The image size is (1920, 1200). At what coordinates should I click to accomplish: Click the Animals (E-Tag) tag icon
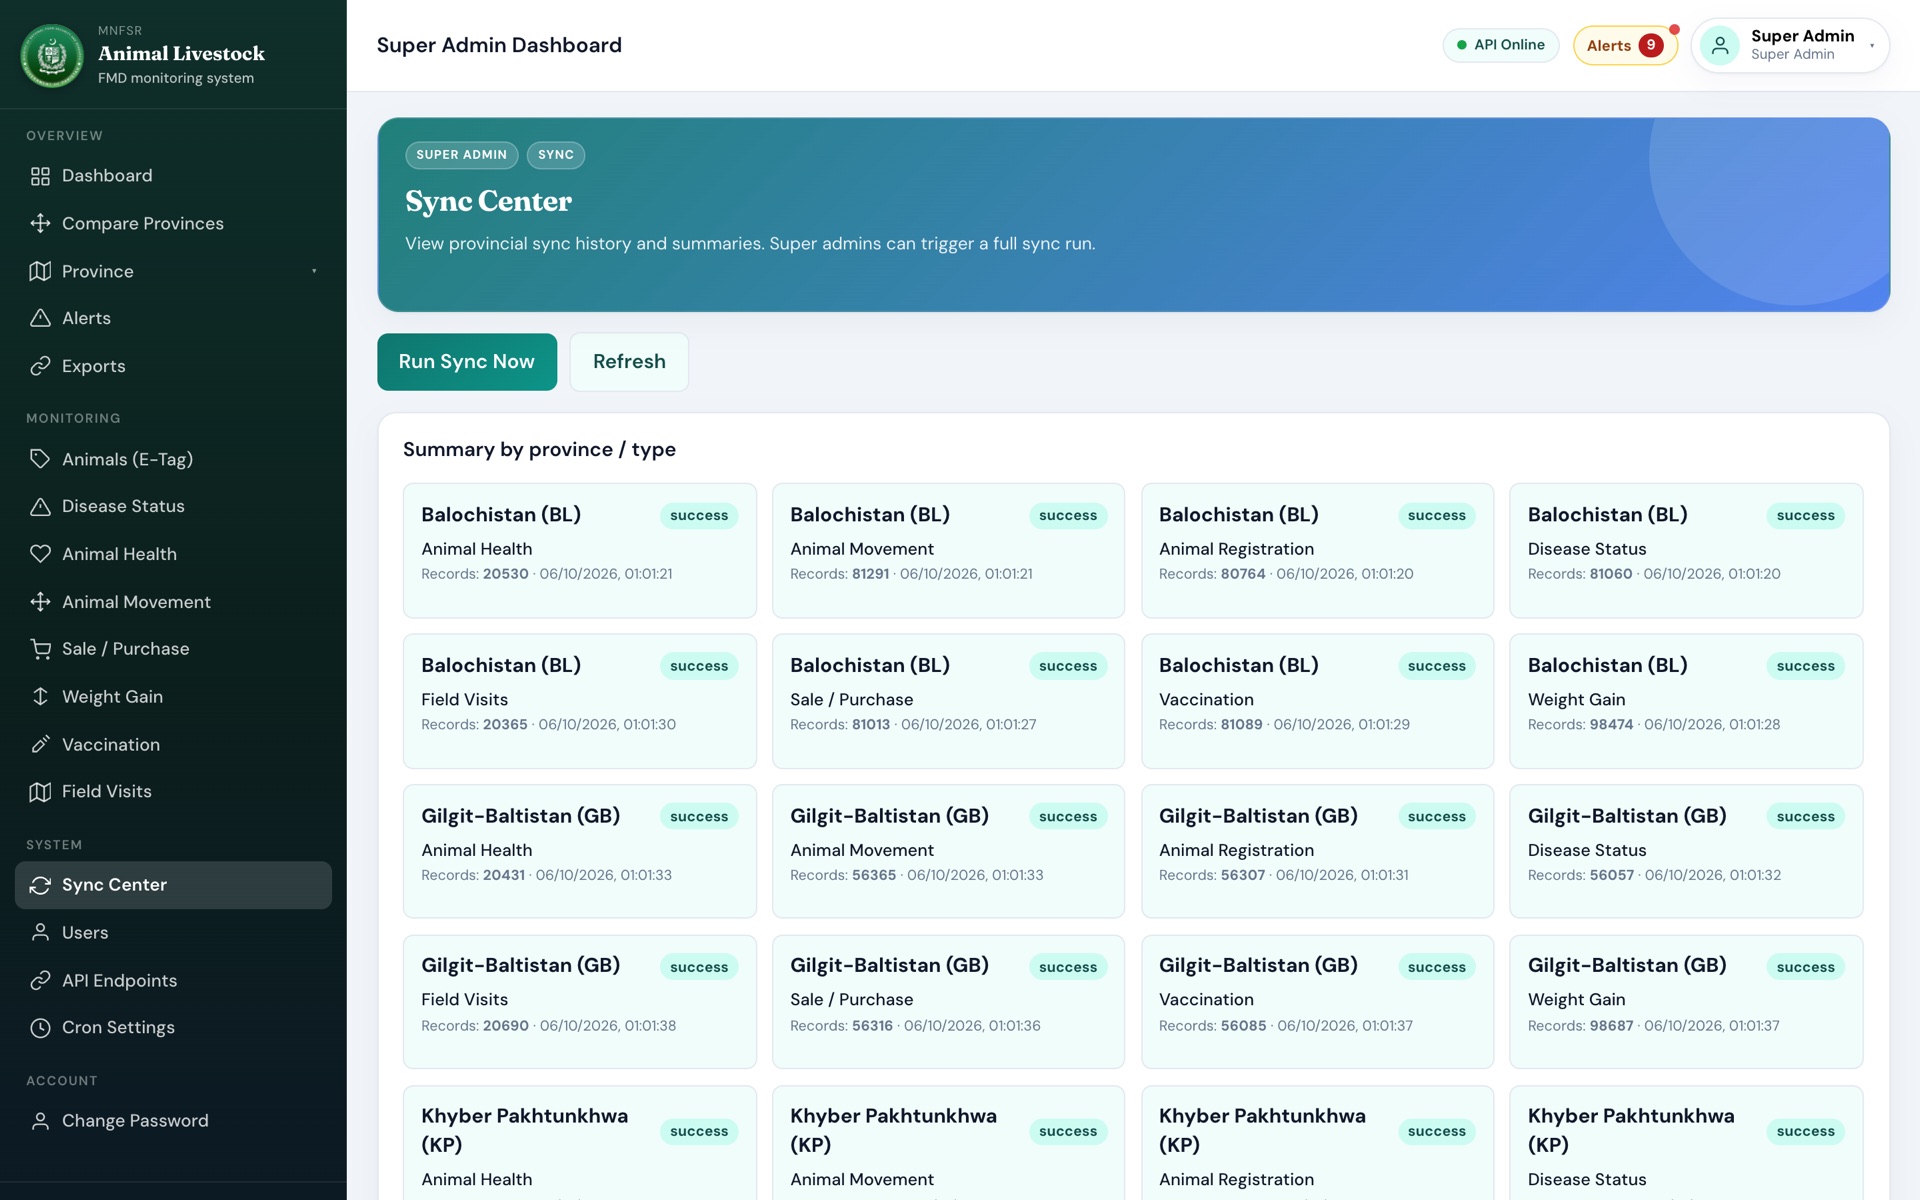coord(40,459)
